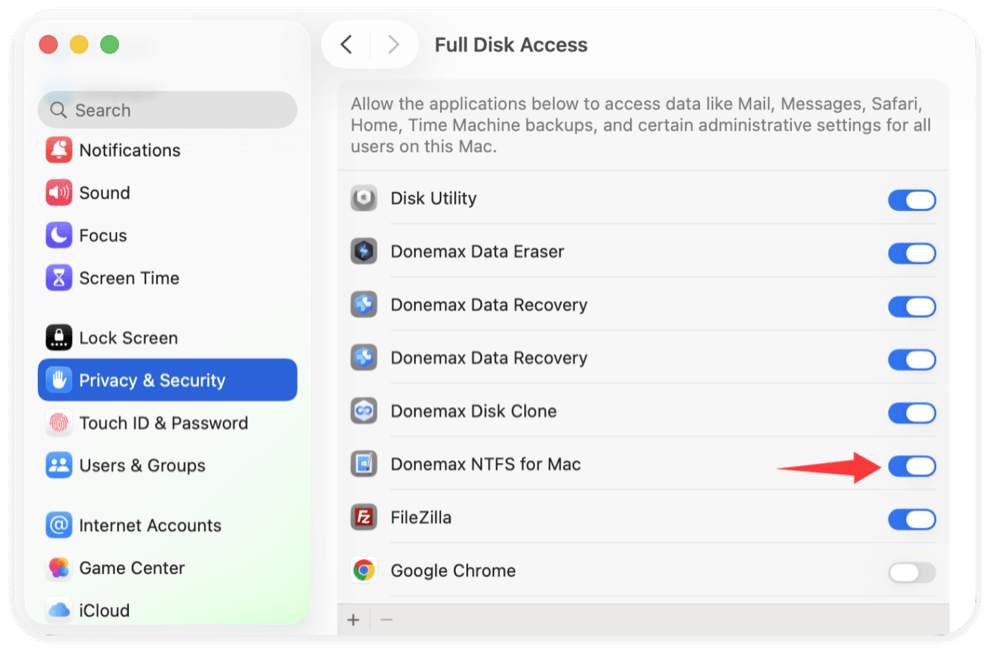Click the Disk Utility app icon

363,198
